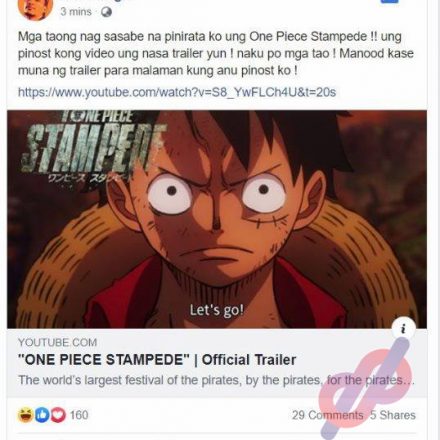Click the Love heart reaction icon
The image size is (440, 440).
tap(58, 415)
